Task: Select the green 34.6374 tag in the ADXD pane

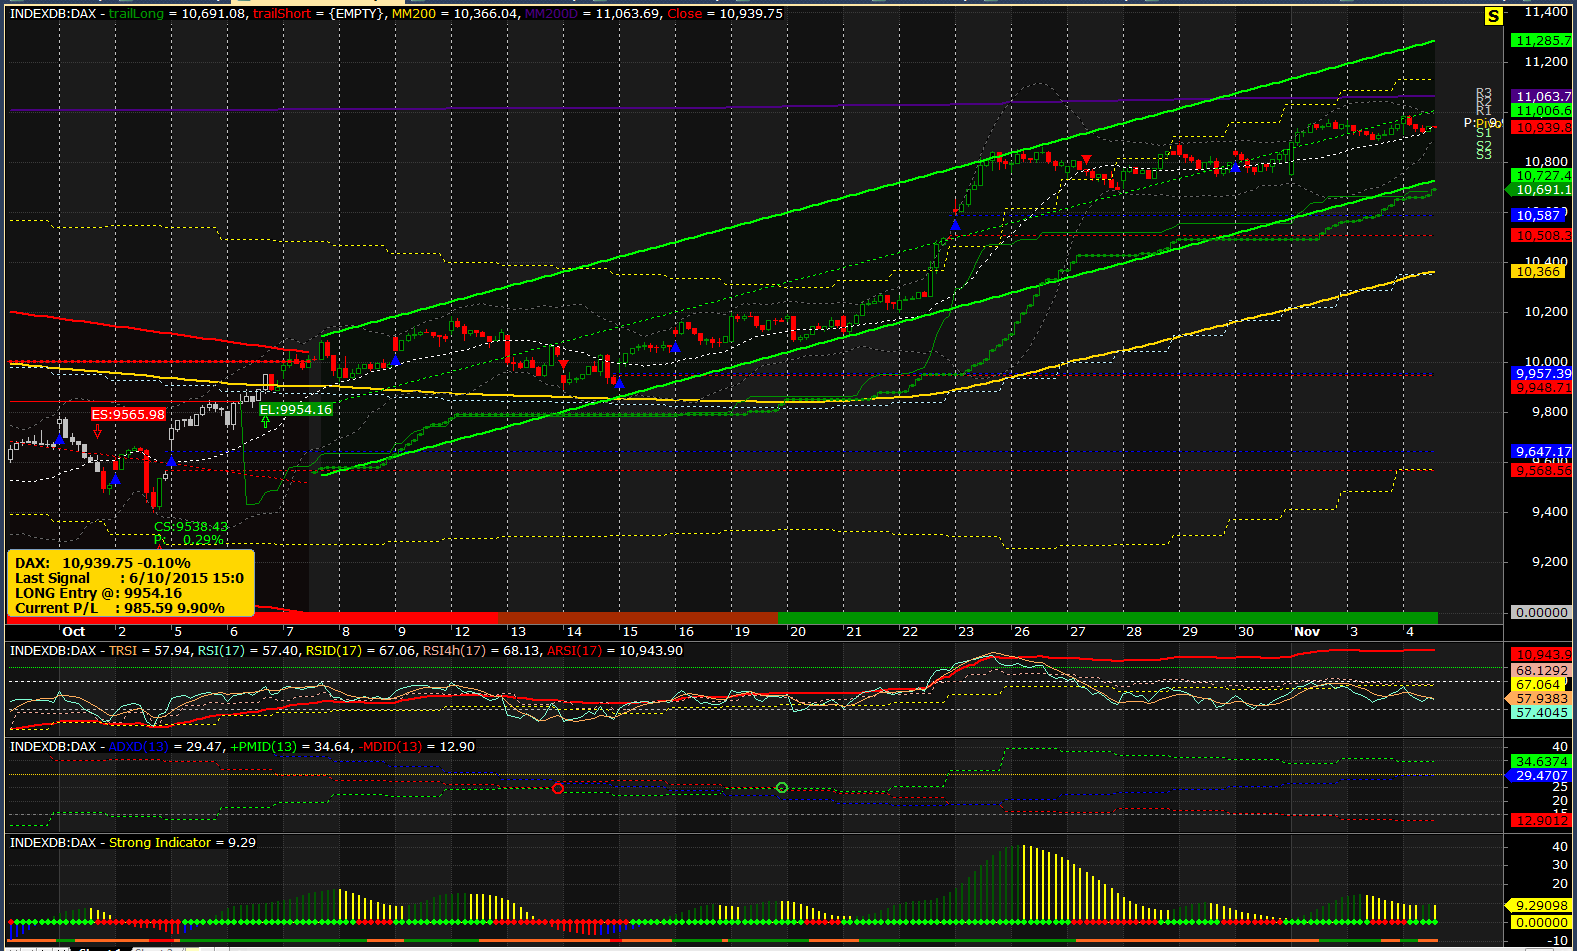Action: point(1542,762)
